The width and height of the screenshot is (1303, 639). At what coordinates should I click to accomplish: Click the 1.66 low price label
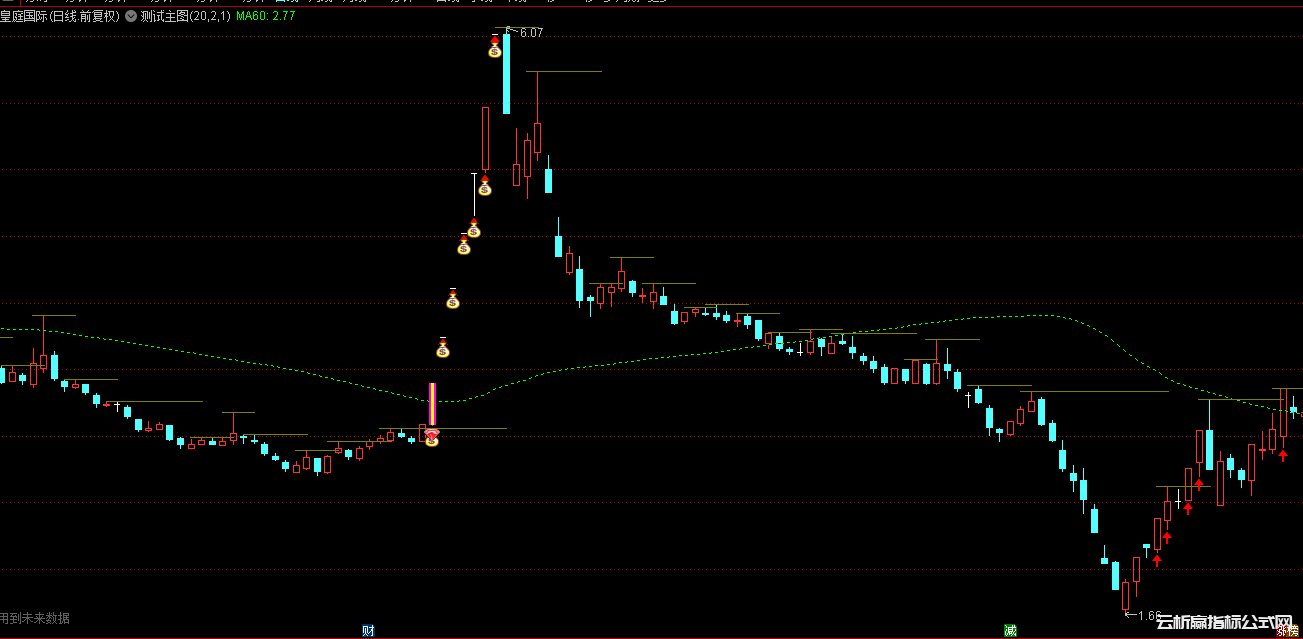(1149, 616)
